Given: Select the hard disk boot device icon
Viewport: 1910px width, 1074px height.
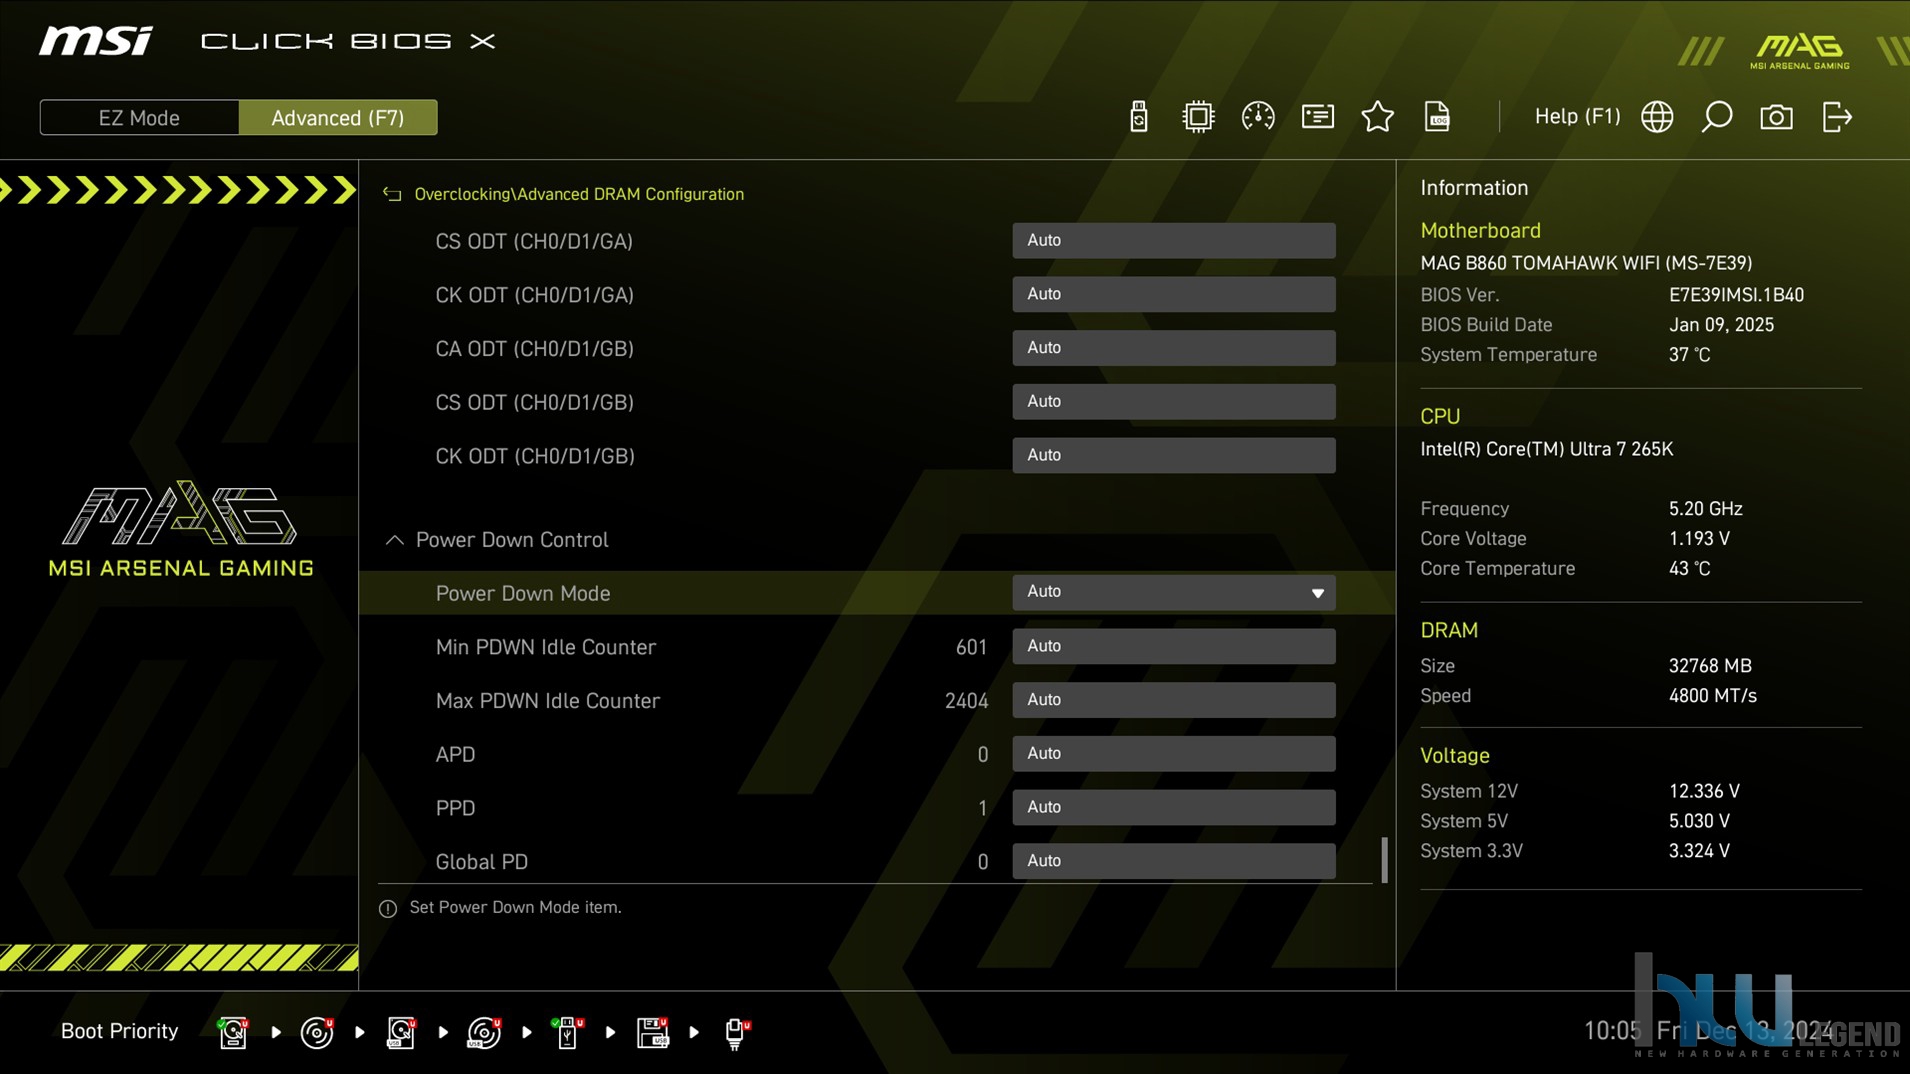Looking at the screenshot, I should (233, 1032).
